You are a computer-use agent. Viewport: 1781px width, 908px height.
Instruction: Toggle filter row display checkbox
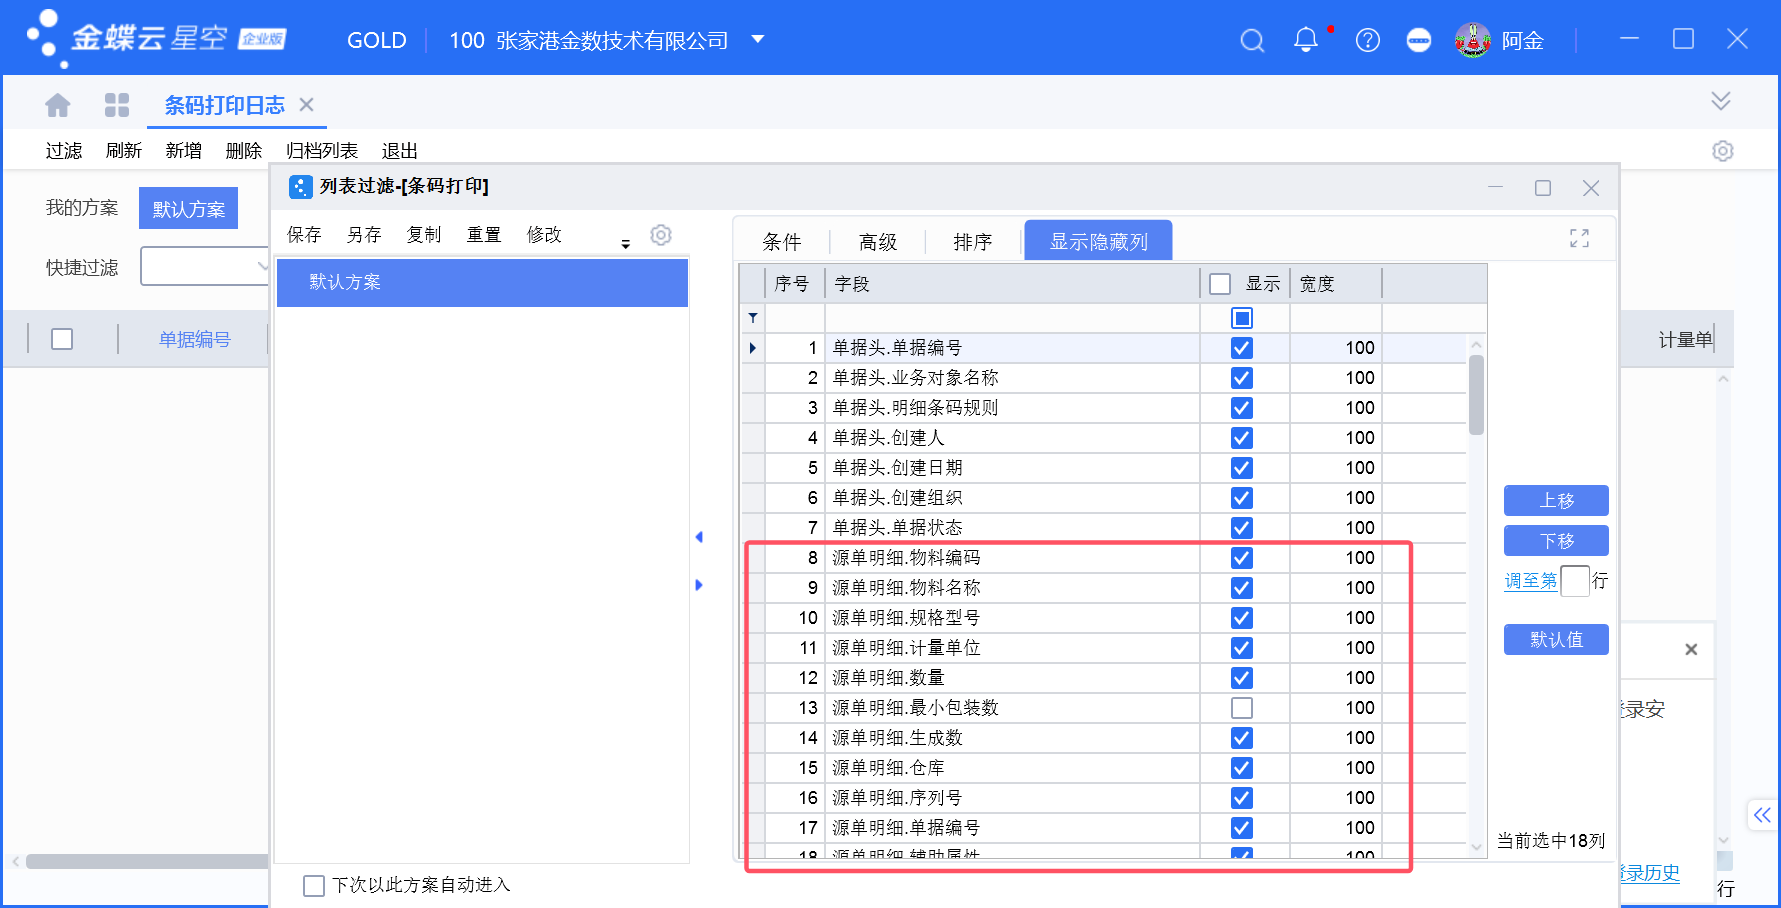tap(1242, 318)
